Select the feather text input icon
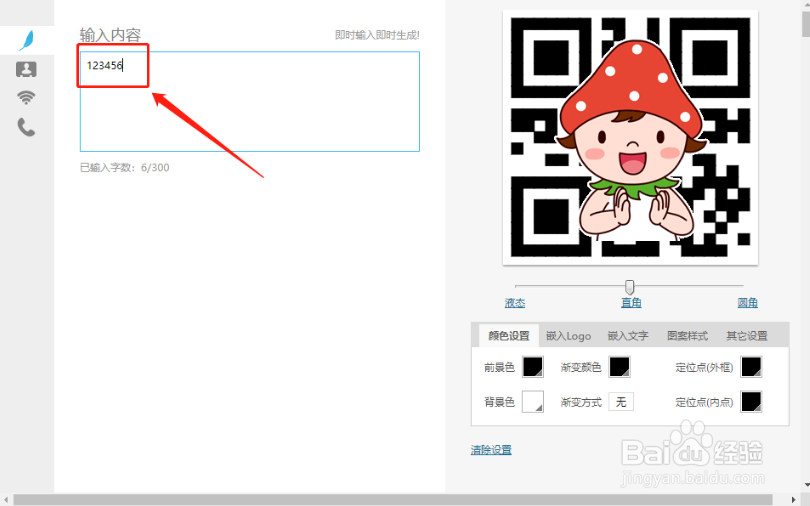 [26, 40]
